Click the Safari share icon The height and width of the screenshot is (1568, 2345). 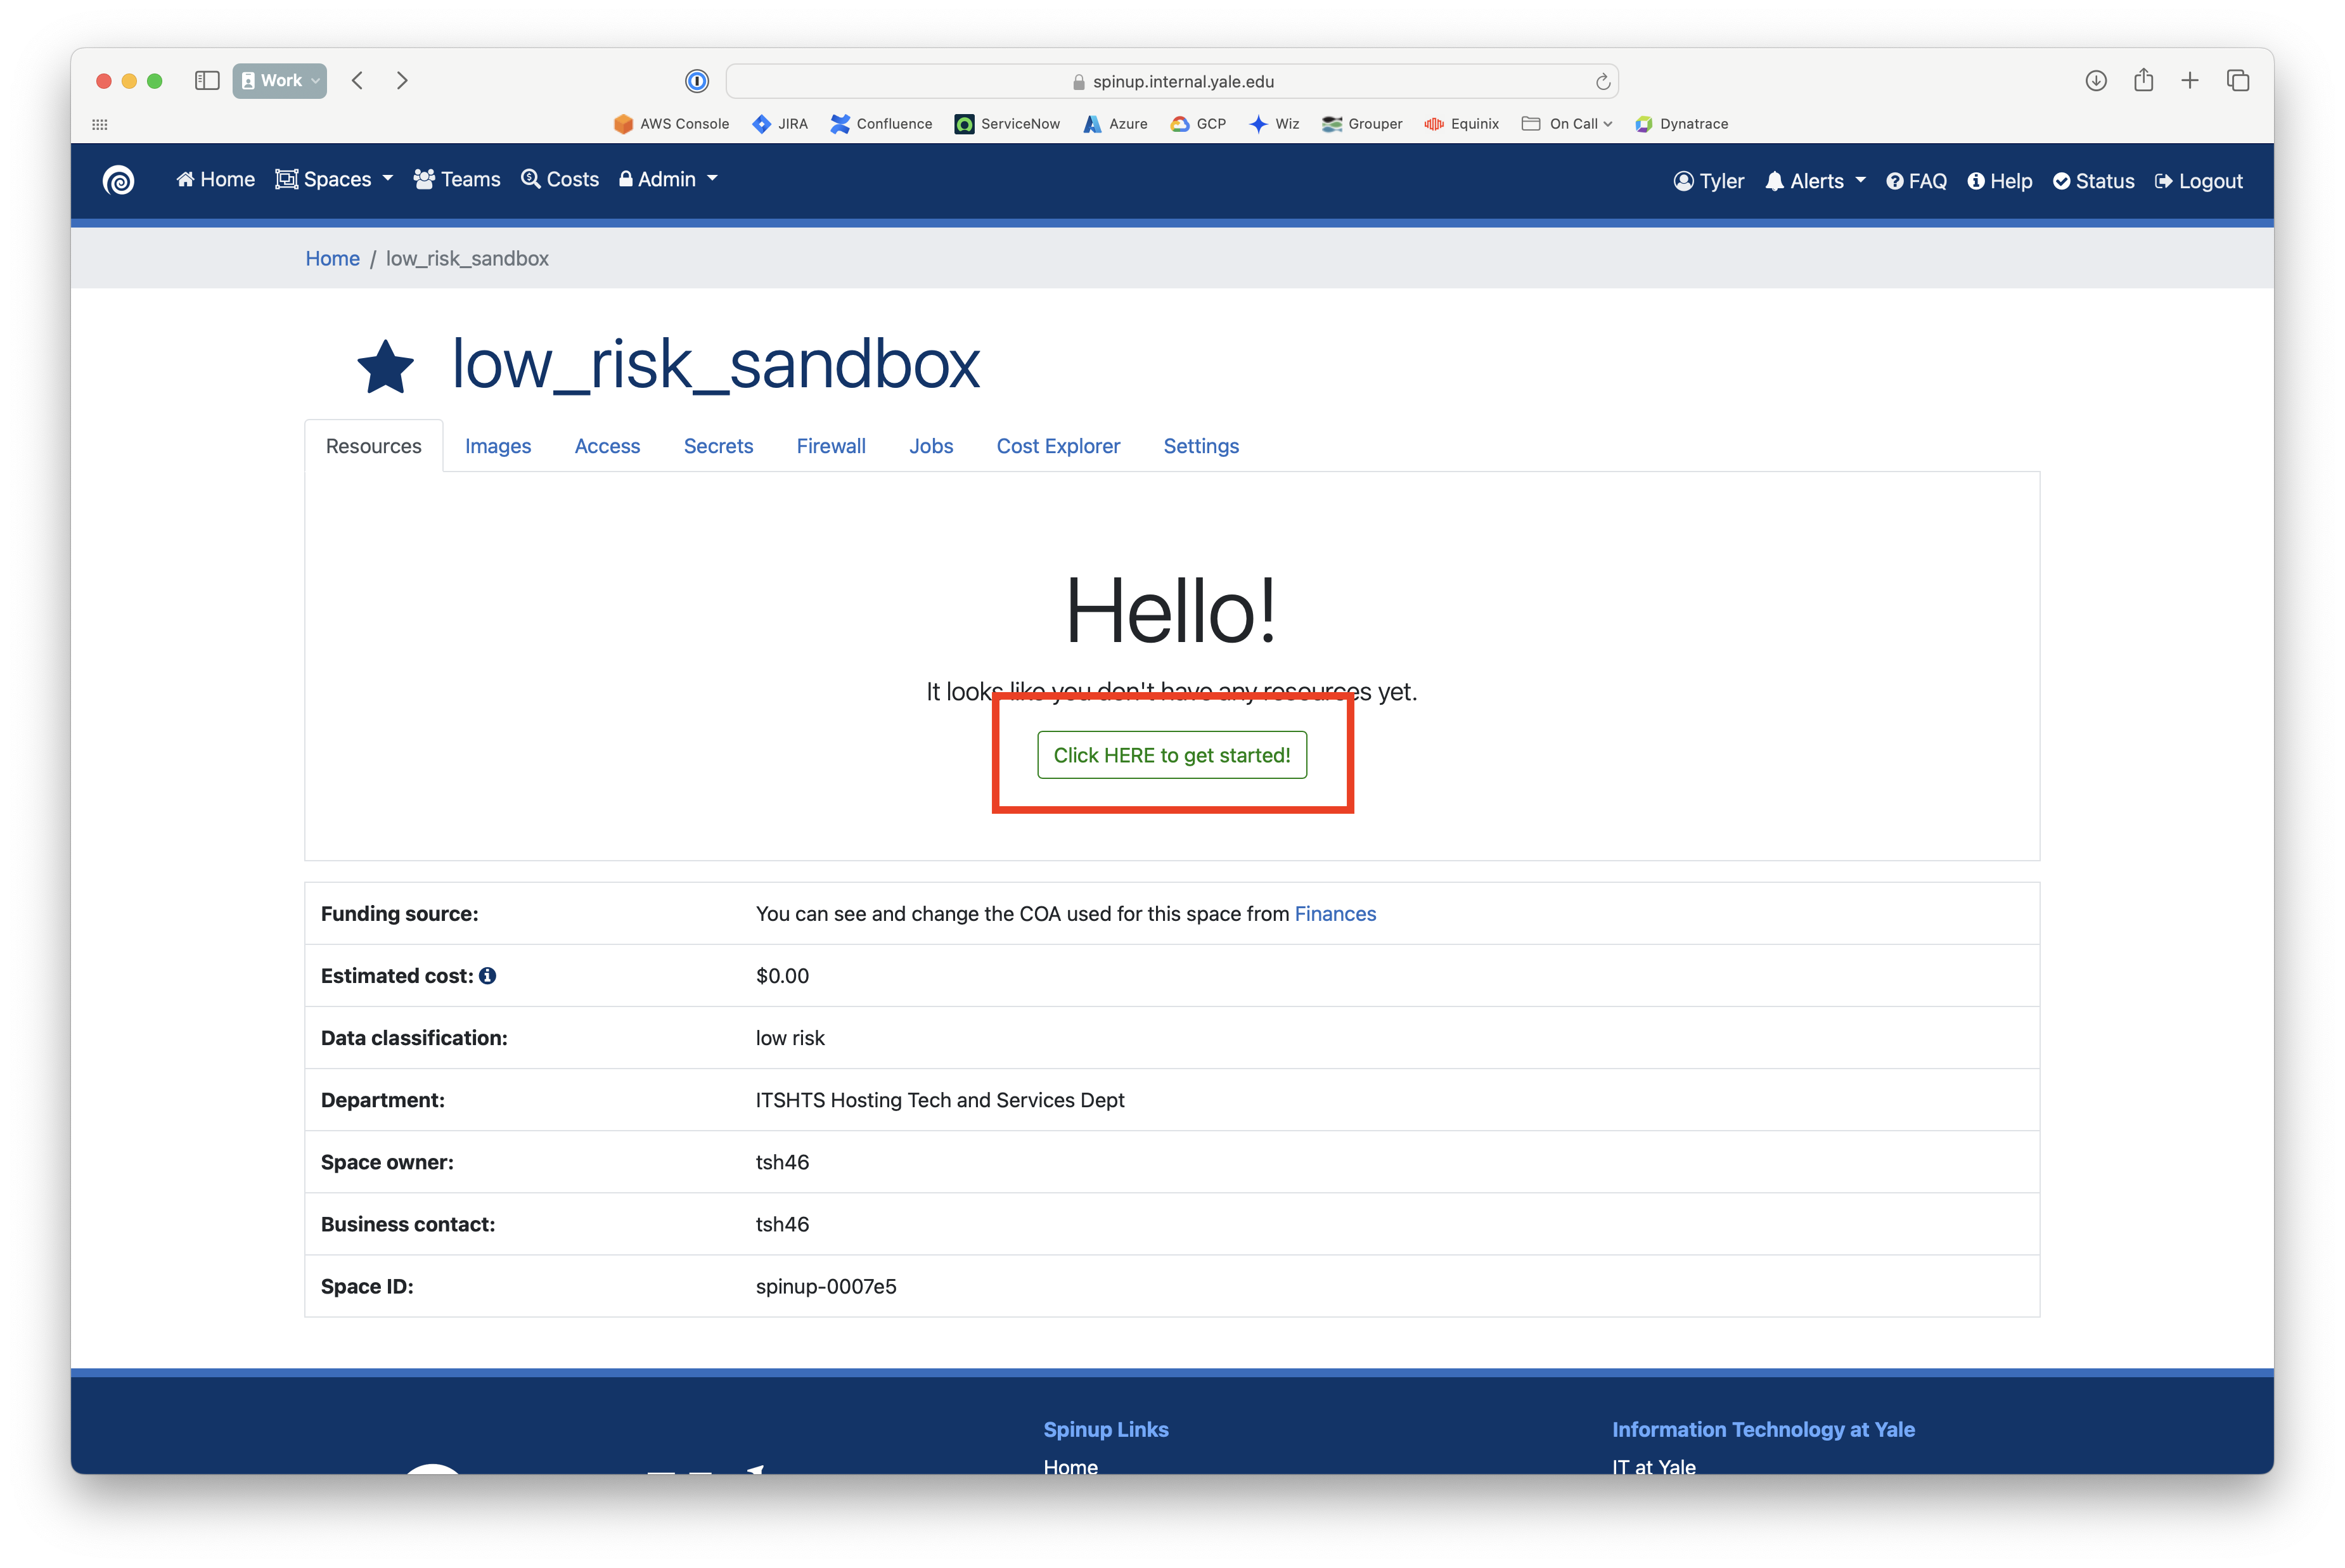(x=2143, y=79)
